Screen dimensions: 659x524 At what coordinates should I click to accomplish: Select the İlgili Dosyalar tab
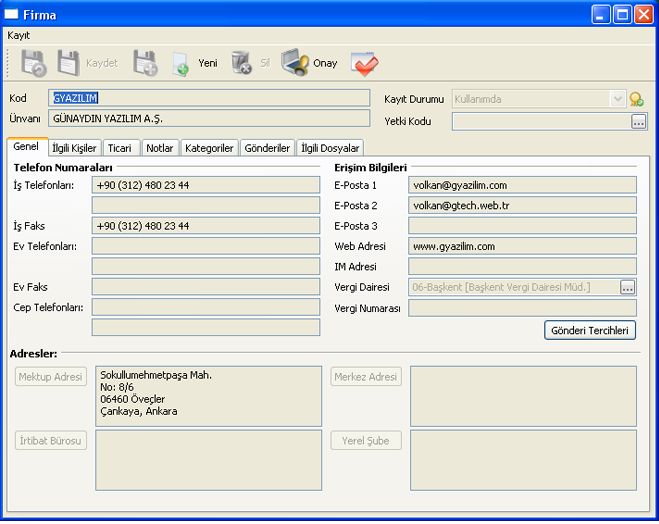329,148
